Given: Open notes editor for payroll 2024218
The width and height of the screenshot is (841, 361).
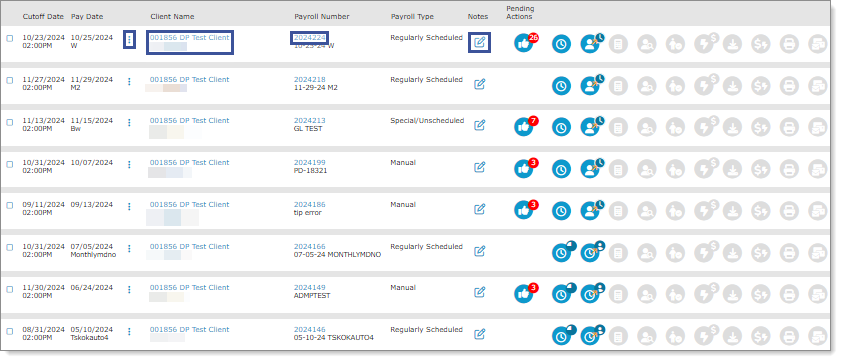Looking at the screenshot, I should [479, 84].
